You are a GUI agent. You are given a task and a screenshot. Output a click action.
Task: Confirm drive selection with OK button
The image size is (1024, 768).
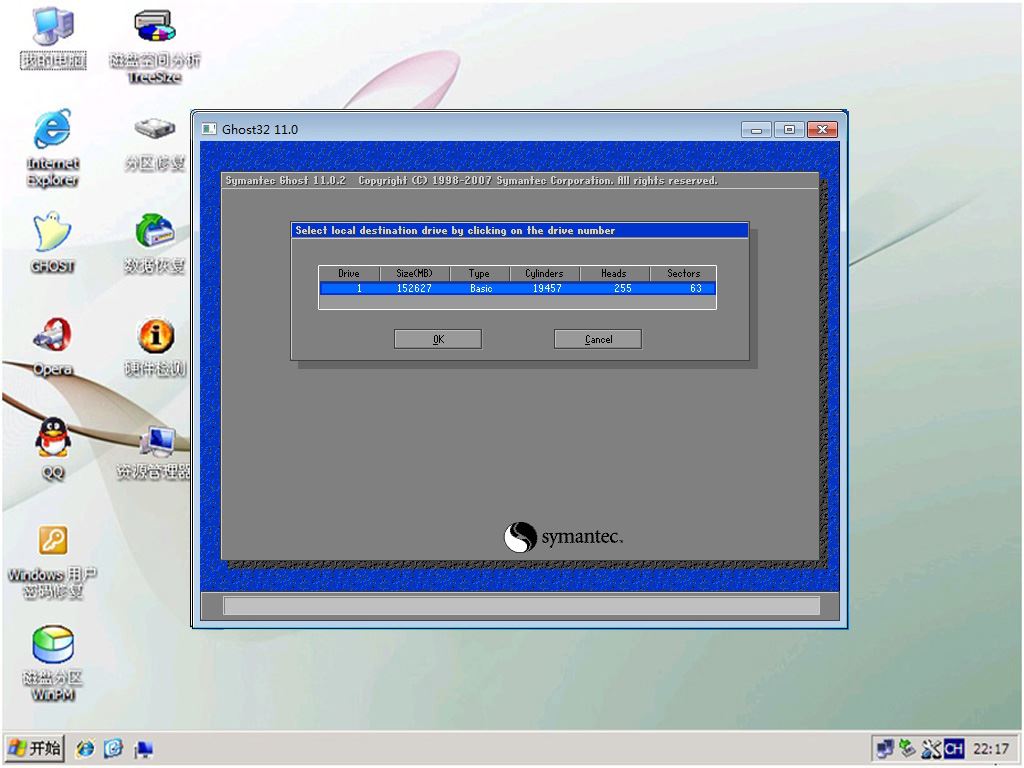438,339
